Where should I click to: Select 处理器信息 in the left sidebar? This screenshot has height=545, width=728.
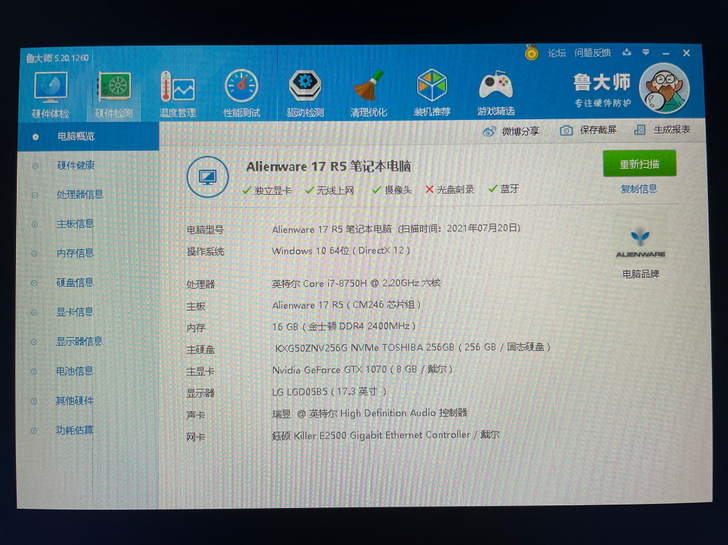coord(79,194)
